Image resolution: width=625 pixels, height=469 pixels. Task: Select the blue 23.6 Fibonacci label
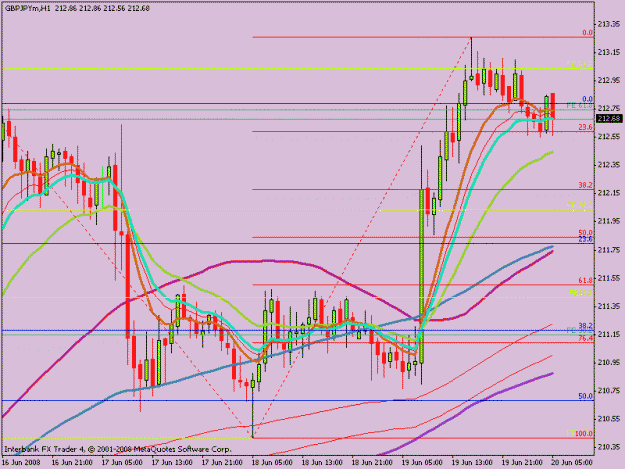[586, 239]
